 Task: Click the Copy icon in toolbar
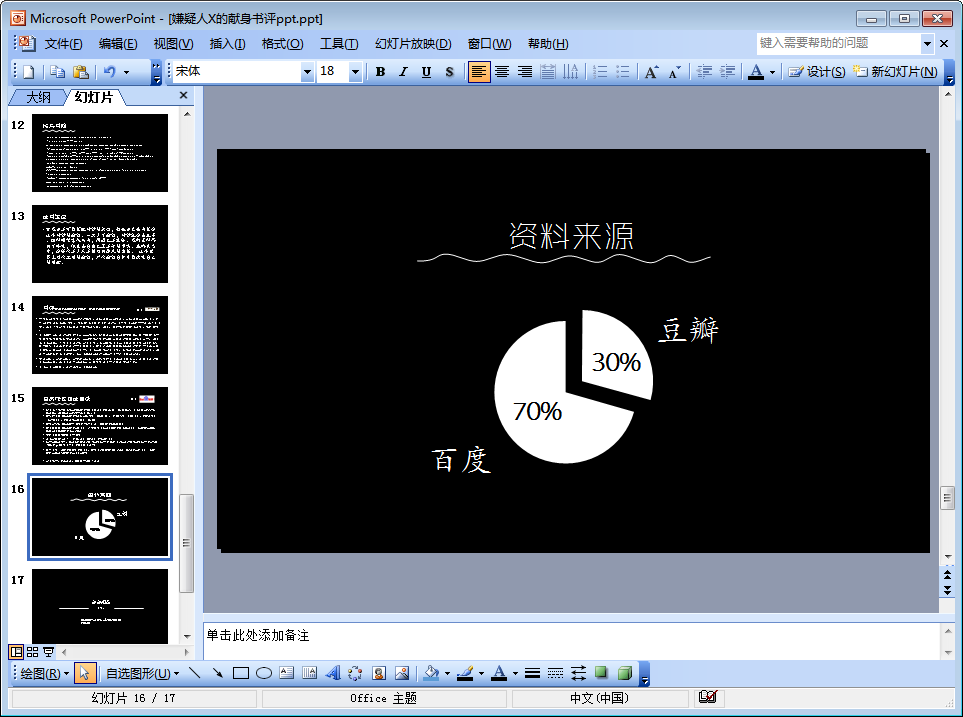point(57,72)
